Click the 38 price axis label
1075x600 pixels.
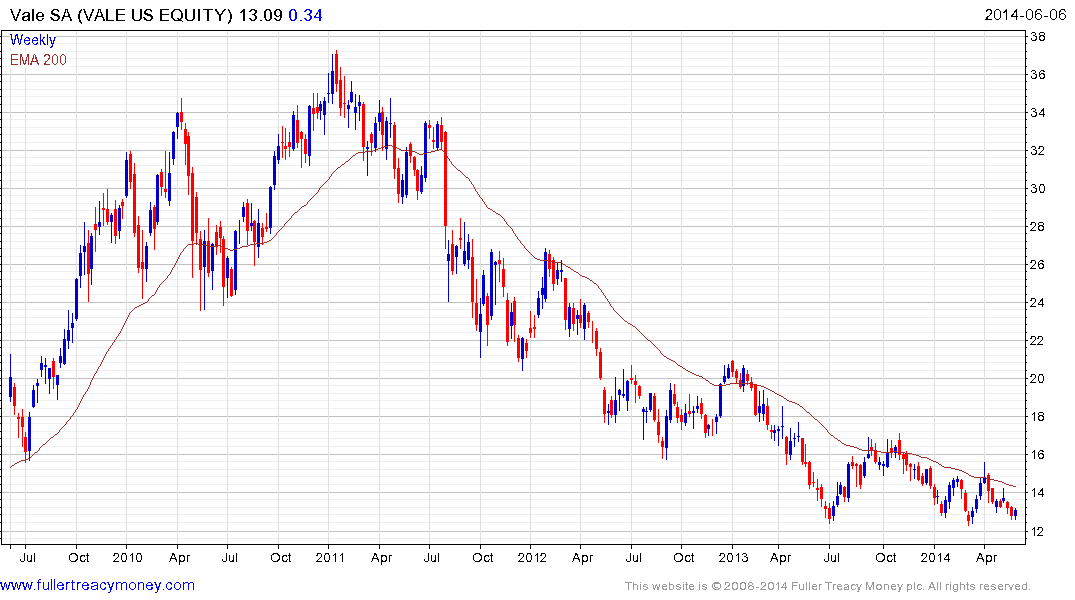point(1038,37)
